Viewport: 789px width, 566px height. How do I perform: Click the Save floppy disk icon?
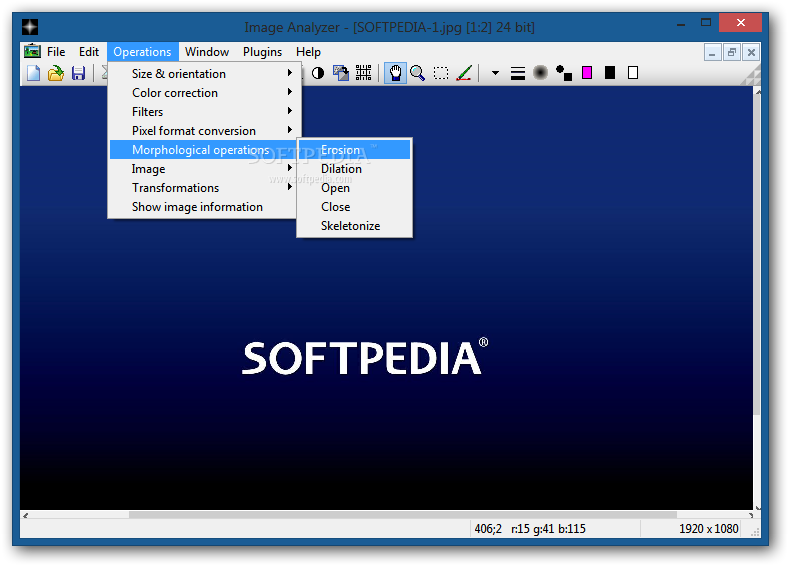(x=78, y=73)
